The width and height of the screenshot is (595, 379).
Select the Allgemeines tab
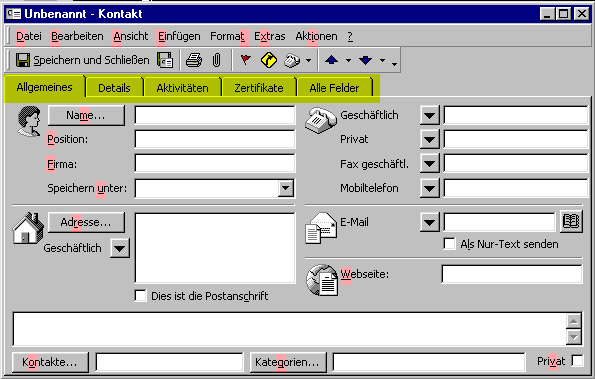coord(44,87)
